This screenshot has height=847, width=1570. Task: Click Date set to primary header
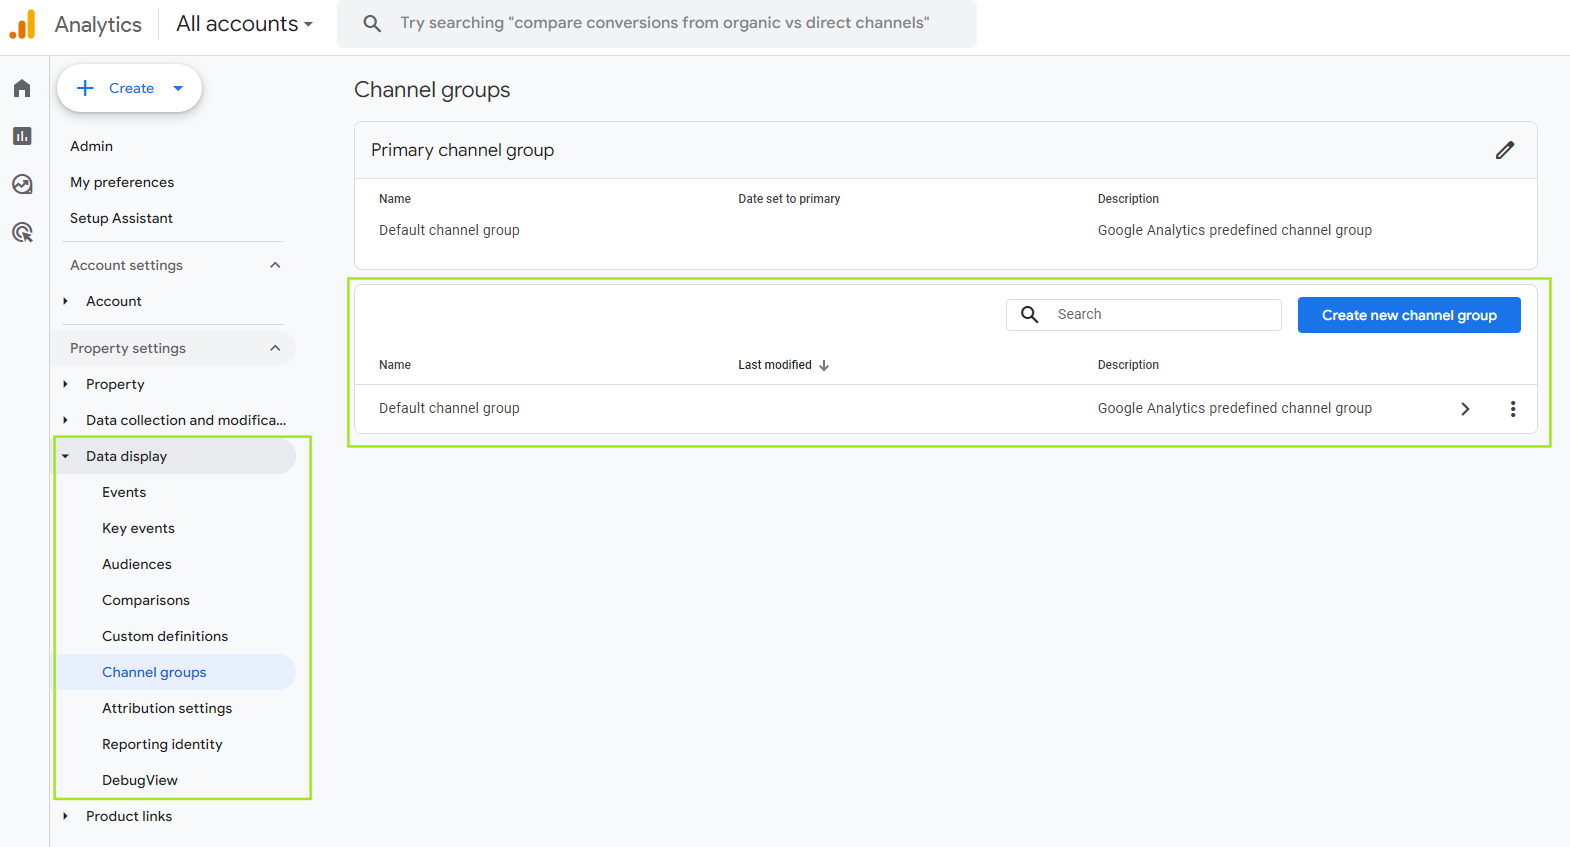point(789,199)
